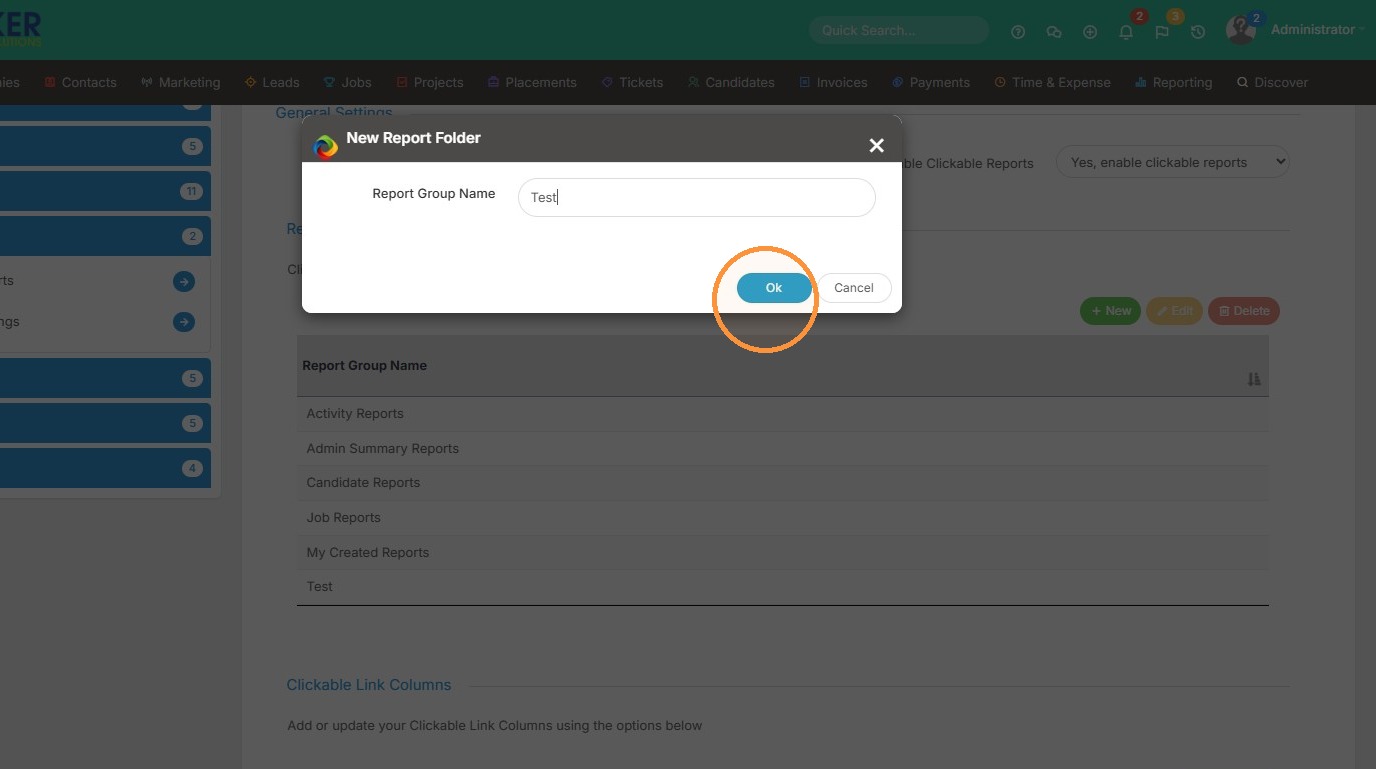The width and height of the screenshot is (1376, 769).
Task: Click the Quick Search box
Action: pyautogui.click(x=898, y=31)
